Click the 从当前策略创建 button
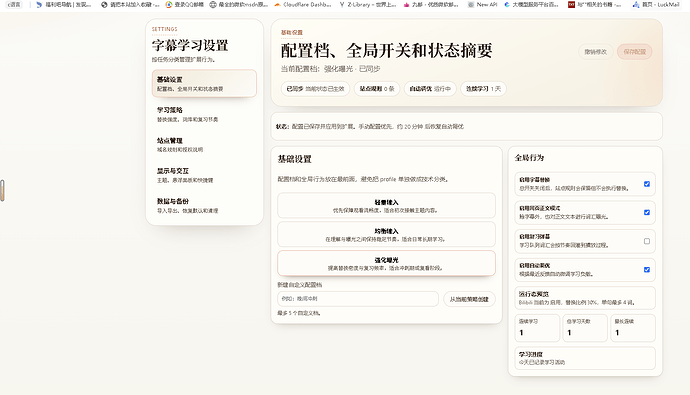Image resolution: width=690 pixels, height=395 pixels. pos(469,299)
